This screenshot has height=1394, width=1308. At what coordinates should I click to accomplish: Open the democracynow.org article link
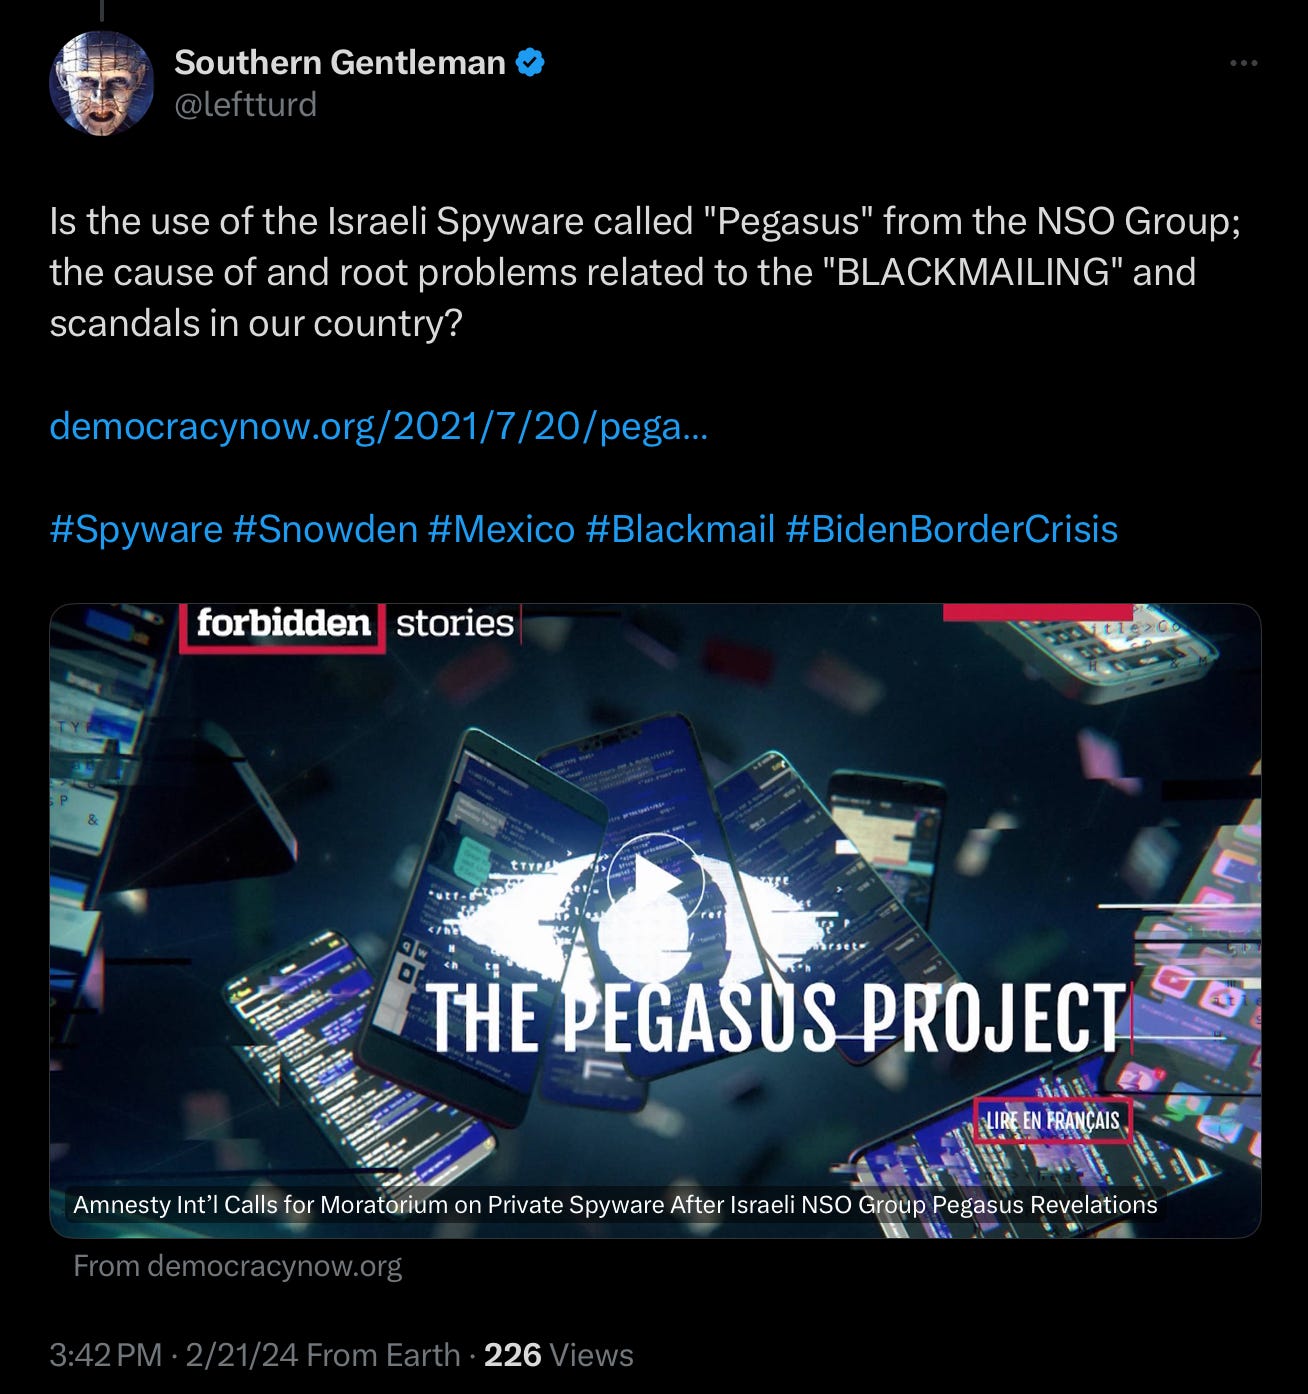tap(379, 426)
